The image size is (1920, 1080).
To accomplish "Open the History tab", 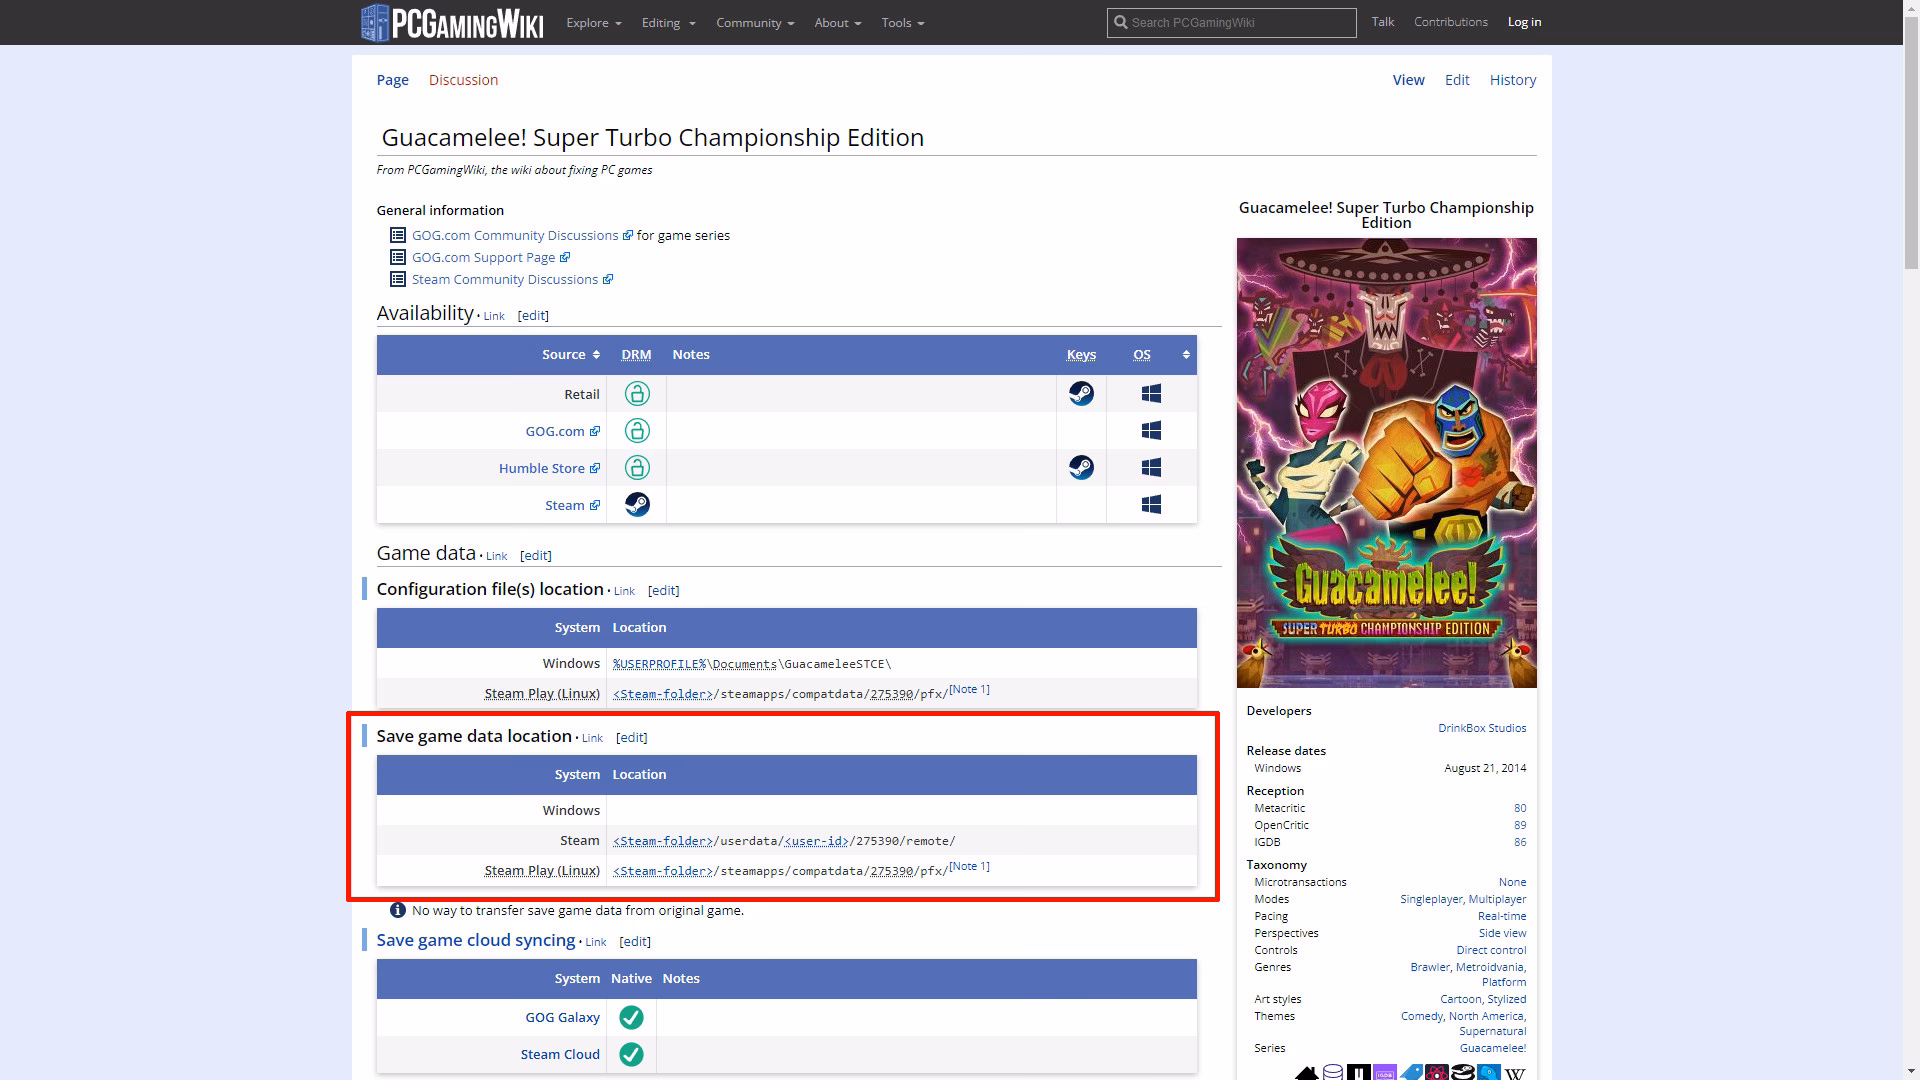I will click(x=1513, y=80).
